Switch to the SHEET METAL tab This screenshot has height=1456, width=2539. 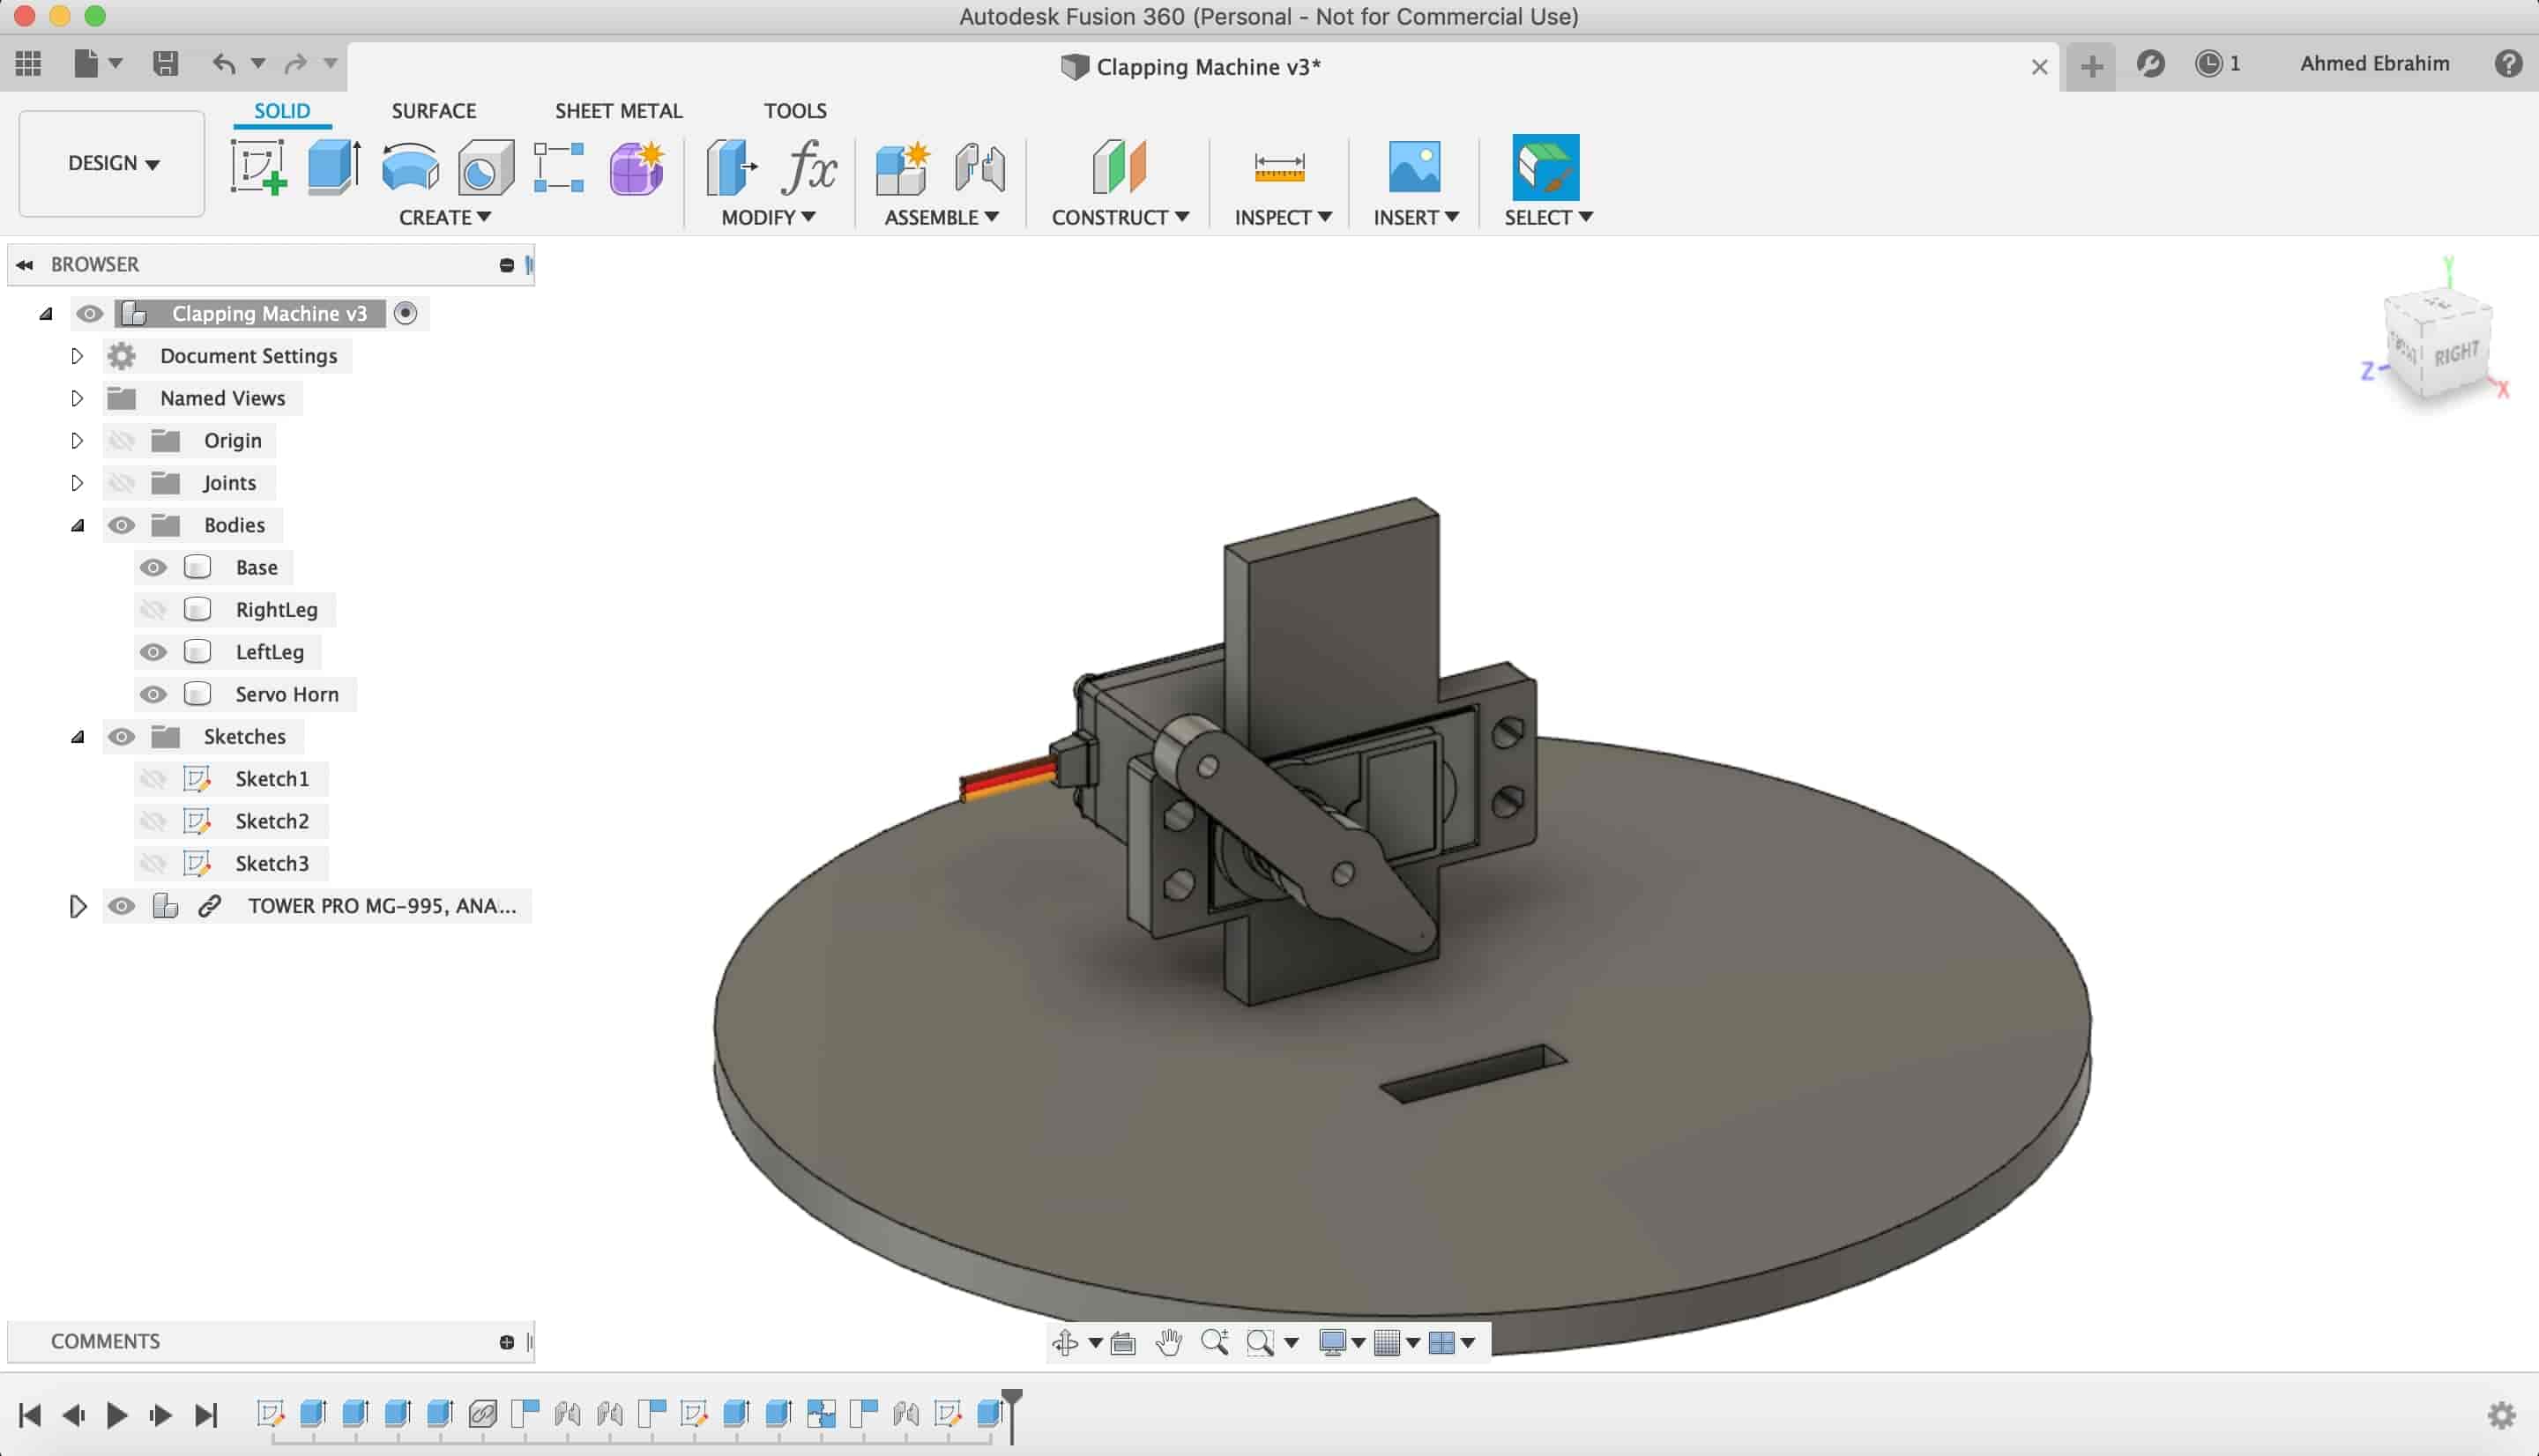point(618,110)
